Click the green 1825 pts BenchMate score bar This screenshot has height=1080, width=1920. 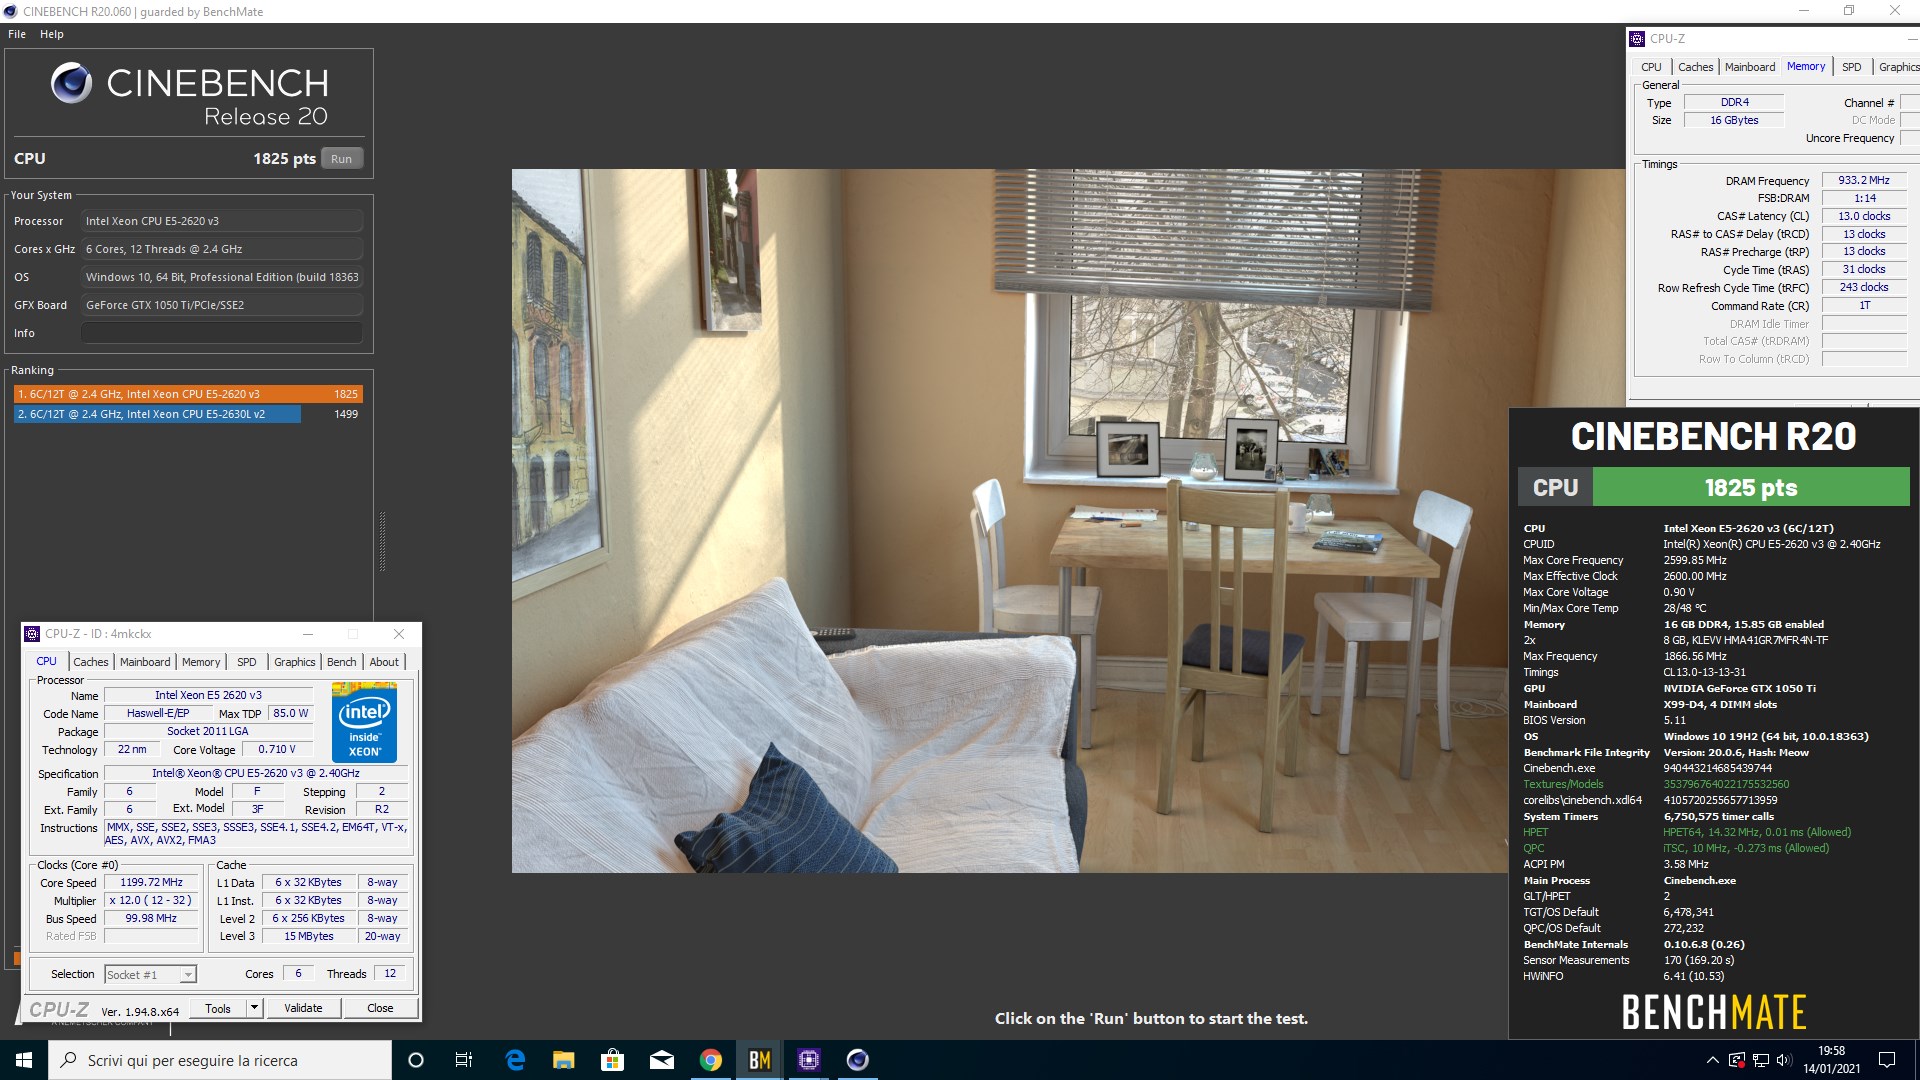click(x=1751, y=488)
